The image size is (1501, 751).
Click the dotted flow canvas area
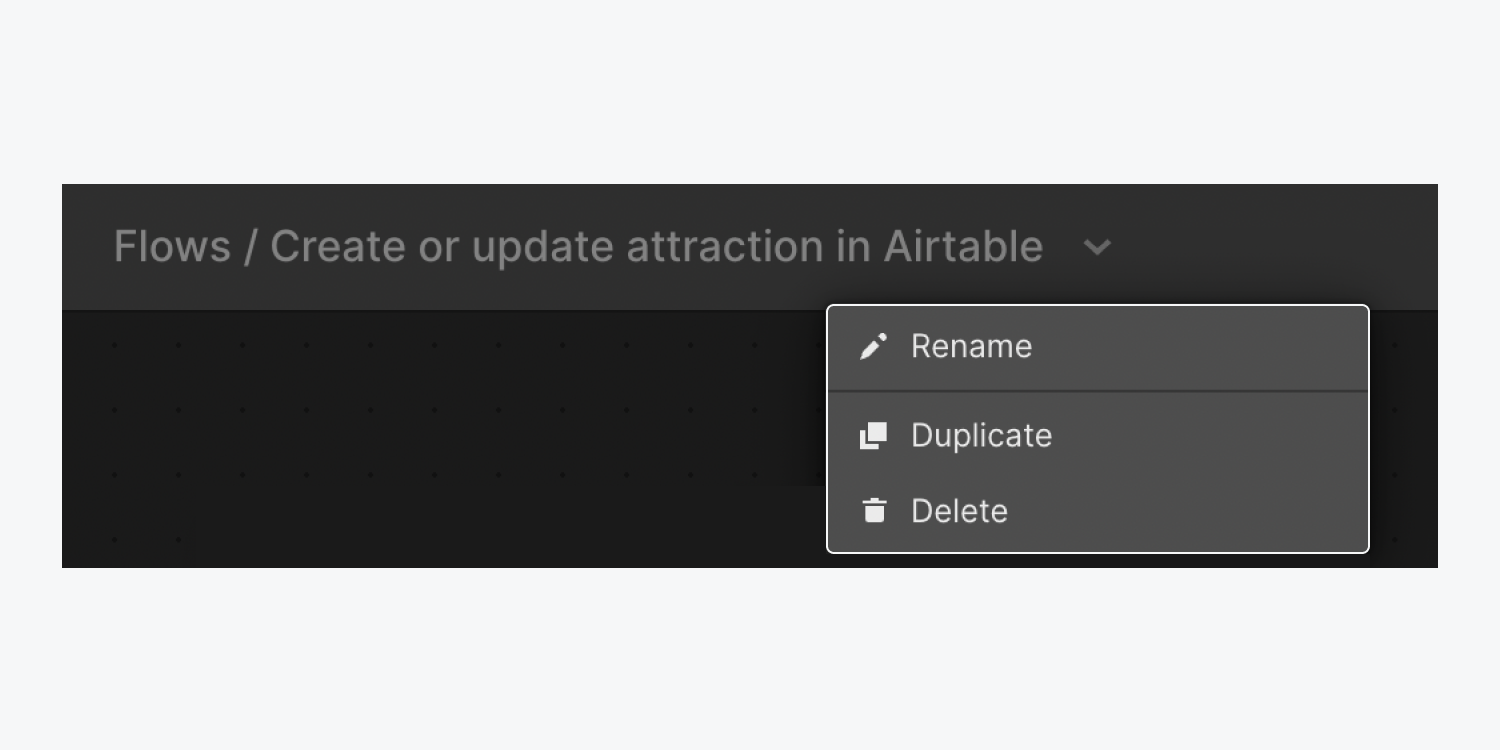(440, 440)
